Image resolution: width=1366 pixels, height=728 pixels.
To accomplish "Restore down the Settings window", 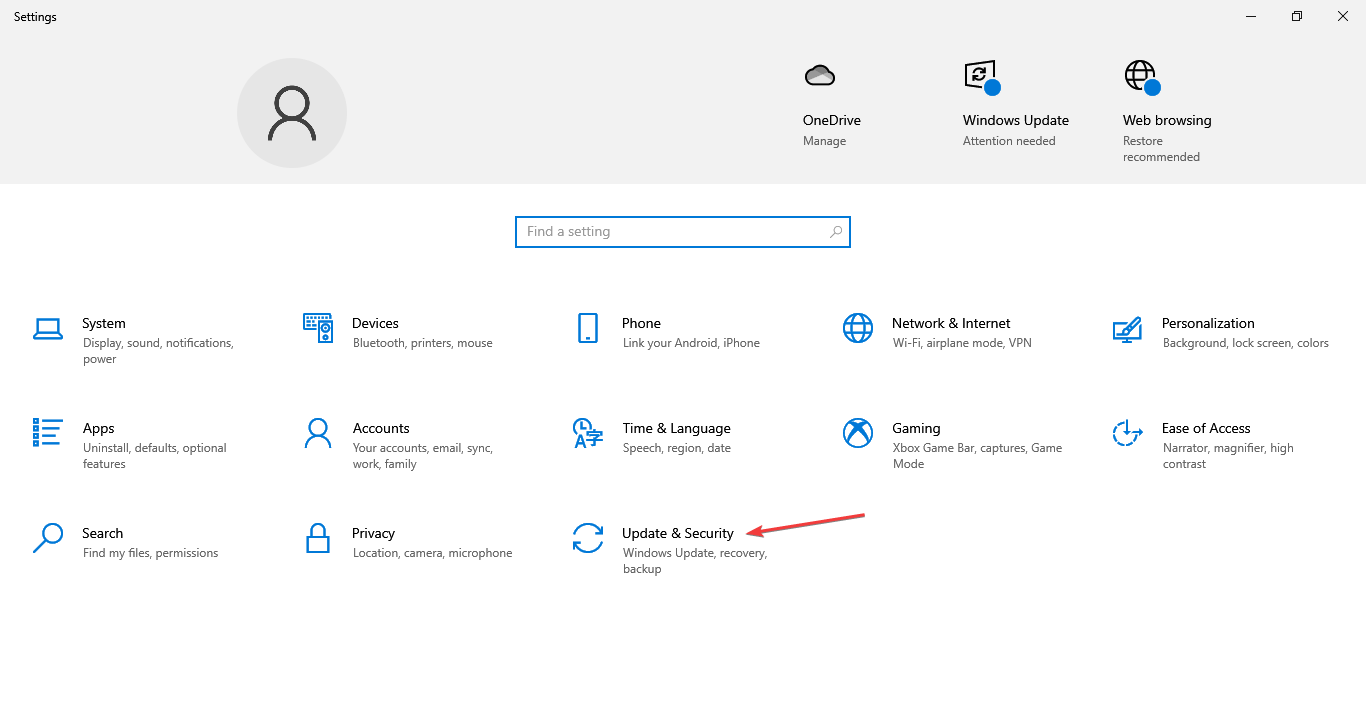I will pos(1296,16).
